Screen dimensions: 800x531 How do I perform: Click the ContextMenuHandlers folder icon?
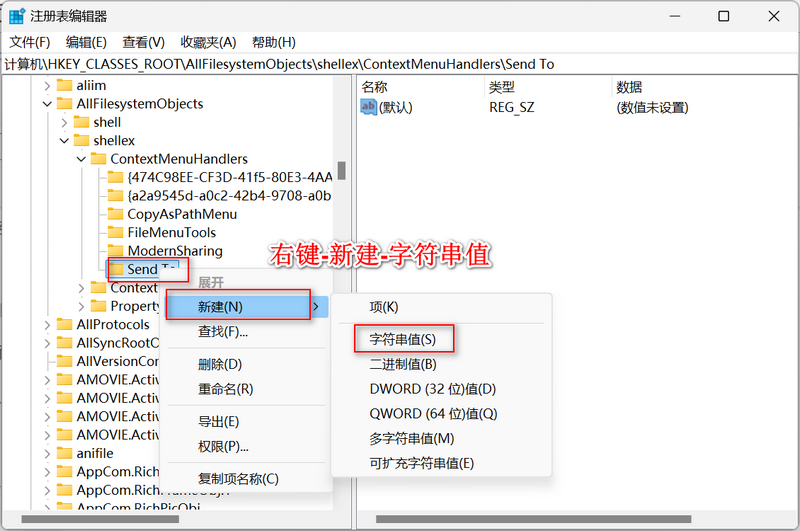pyautogui.click(x=98, y=159)
